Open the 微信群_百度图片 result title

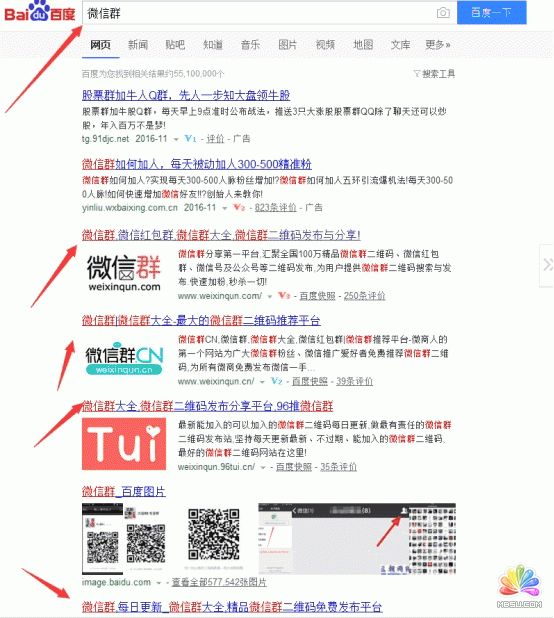pos(124,491)
